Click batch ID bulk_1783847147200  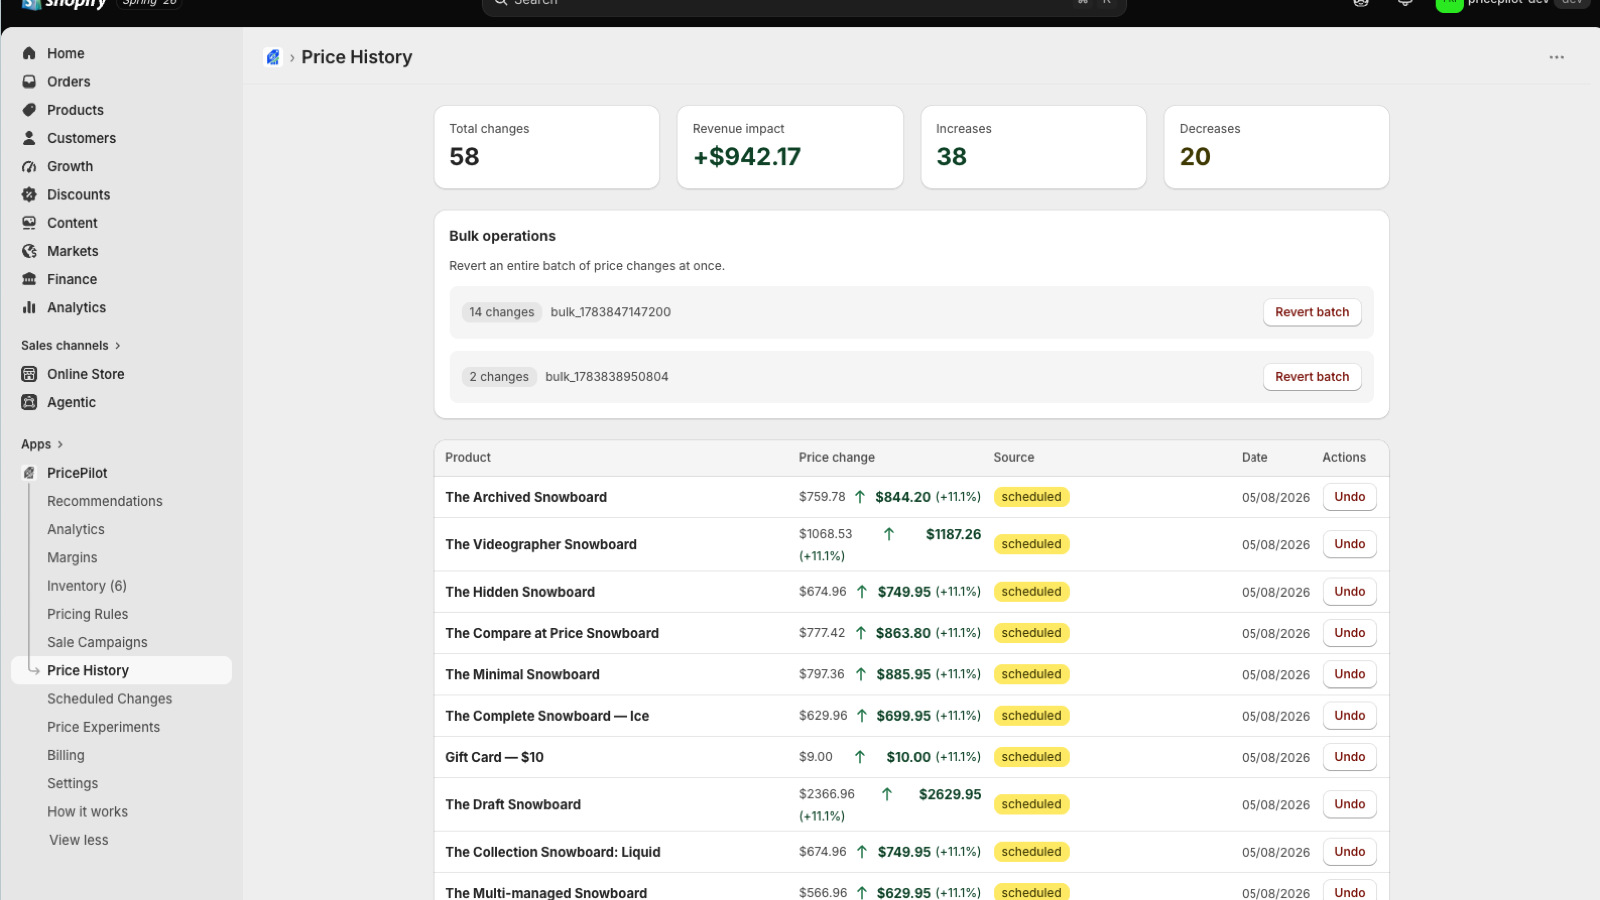tap(611, 312)
